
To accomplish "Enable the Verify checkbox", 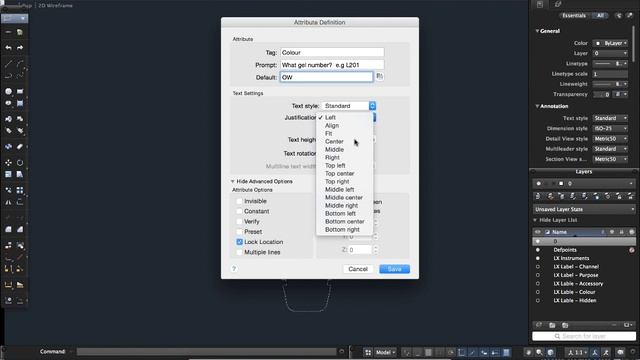I will point(239,222).
